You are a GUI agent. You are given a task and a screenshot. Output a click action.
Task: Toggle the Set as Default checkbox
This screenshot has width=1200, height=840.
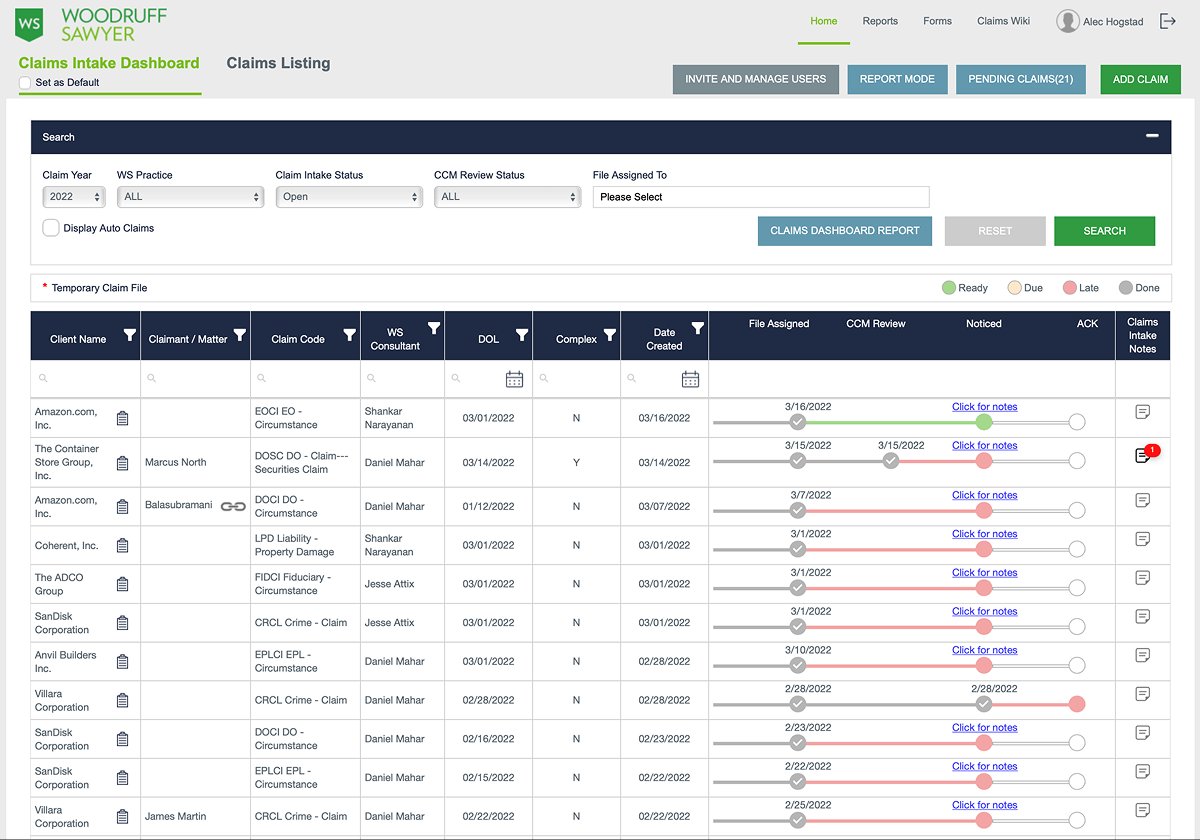pyautogui.click(x=25, y=83)
